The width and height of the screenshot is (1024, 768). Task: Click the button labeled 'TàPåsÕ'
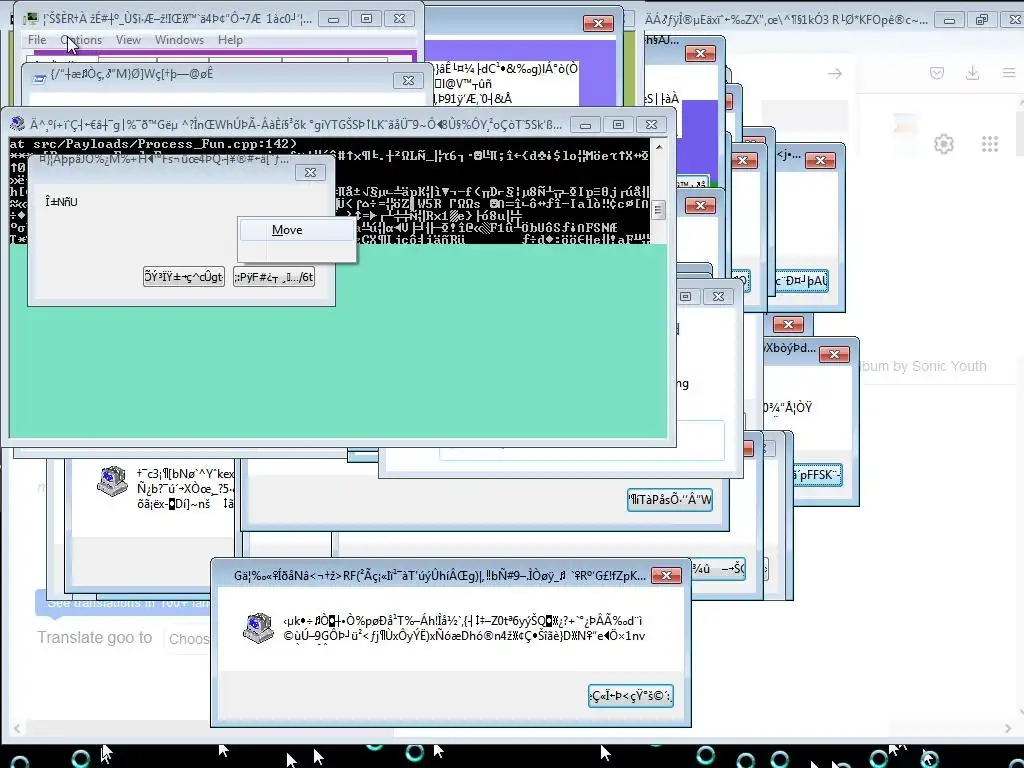[x=669, y=500]
